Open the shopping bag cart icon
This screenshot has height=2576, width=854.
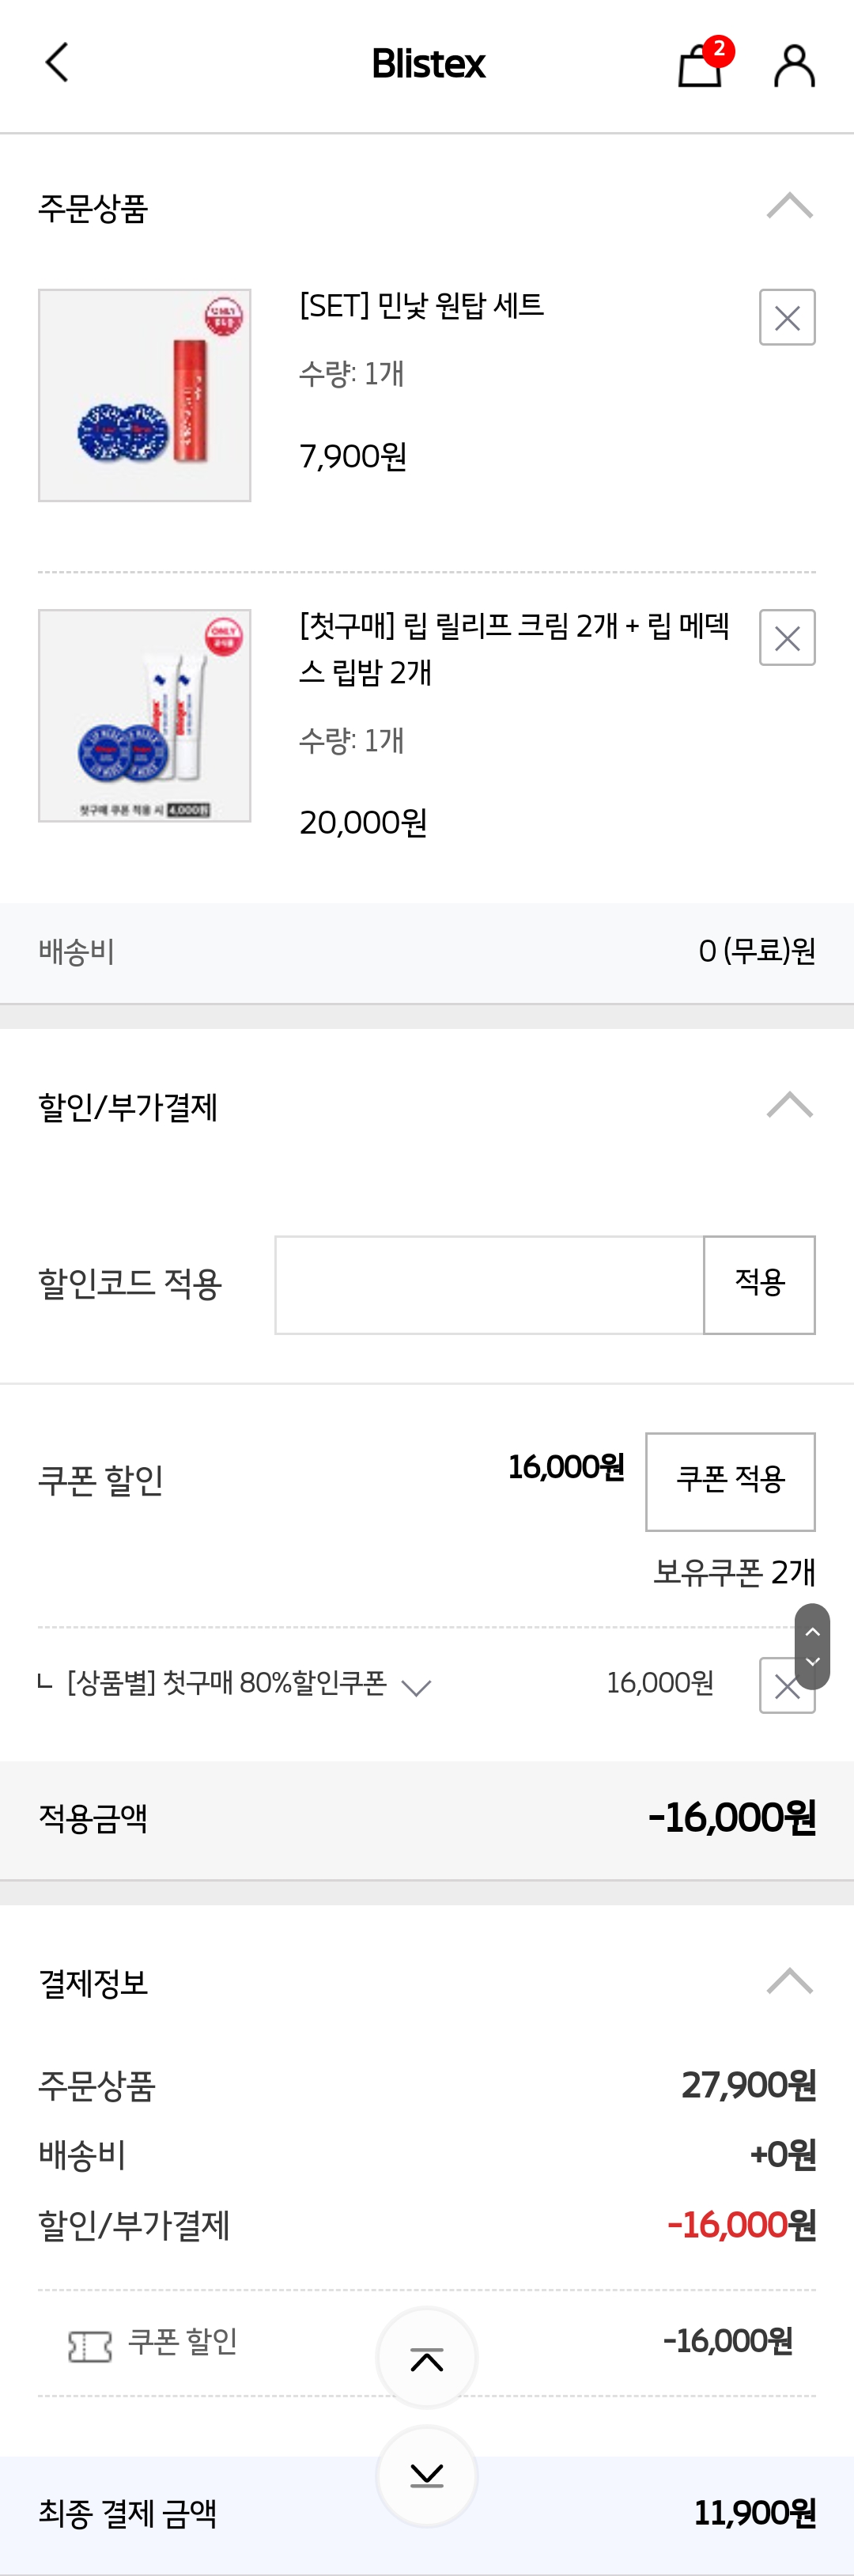[x=700, y=66]
